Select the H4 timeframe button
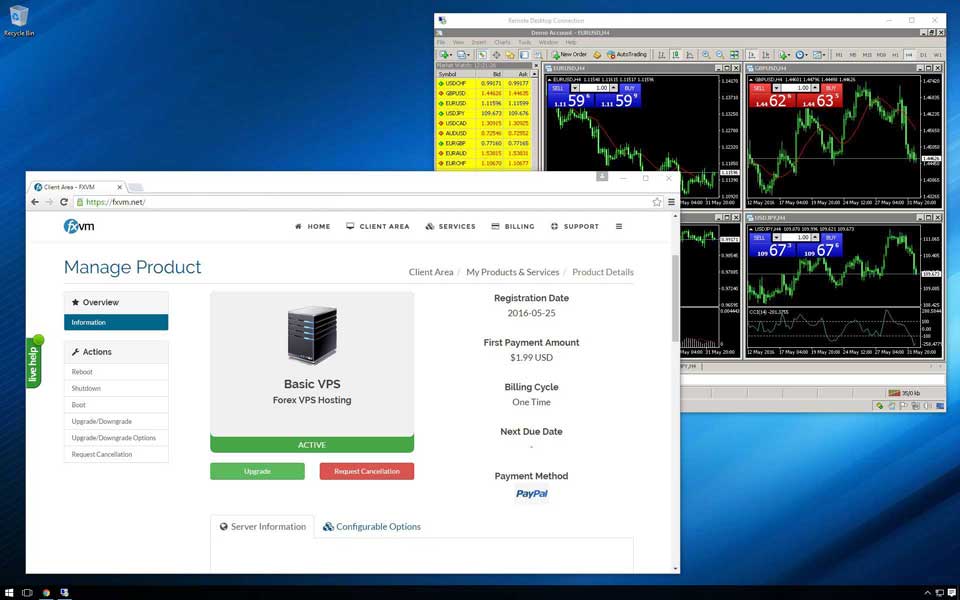Viewport: 960px width, 600px height. click(909, 54)
